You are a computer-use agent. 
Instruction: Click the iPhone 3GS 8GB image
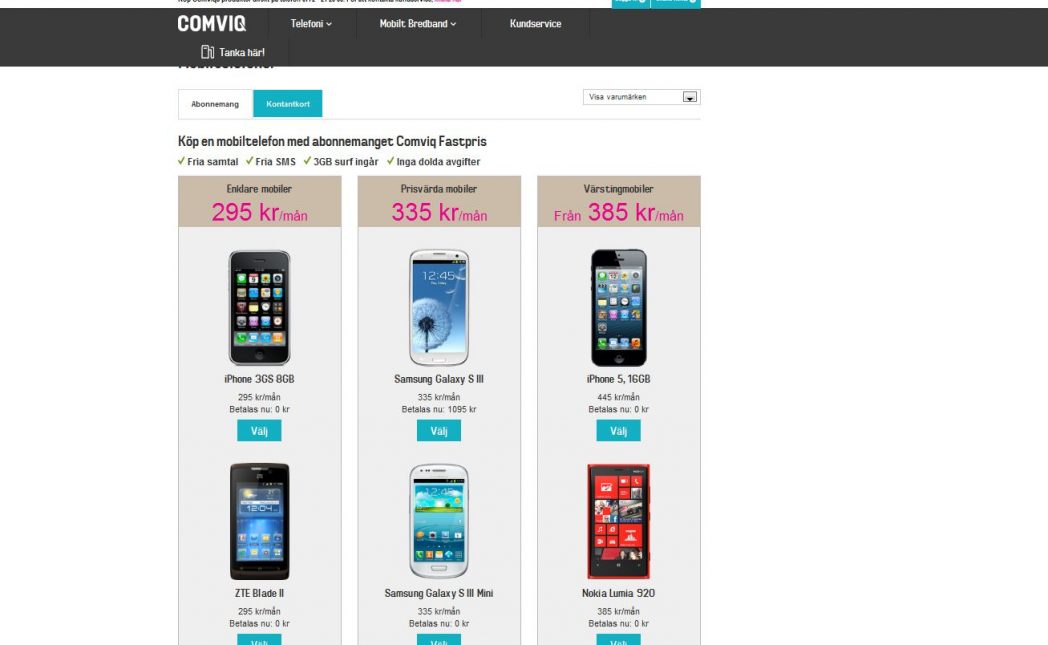(259, 307)
